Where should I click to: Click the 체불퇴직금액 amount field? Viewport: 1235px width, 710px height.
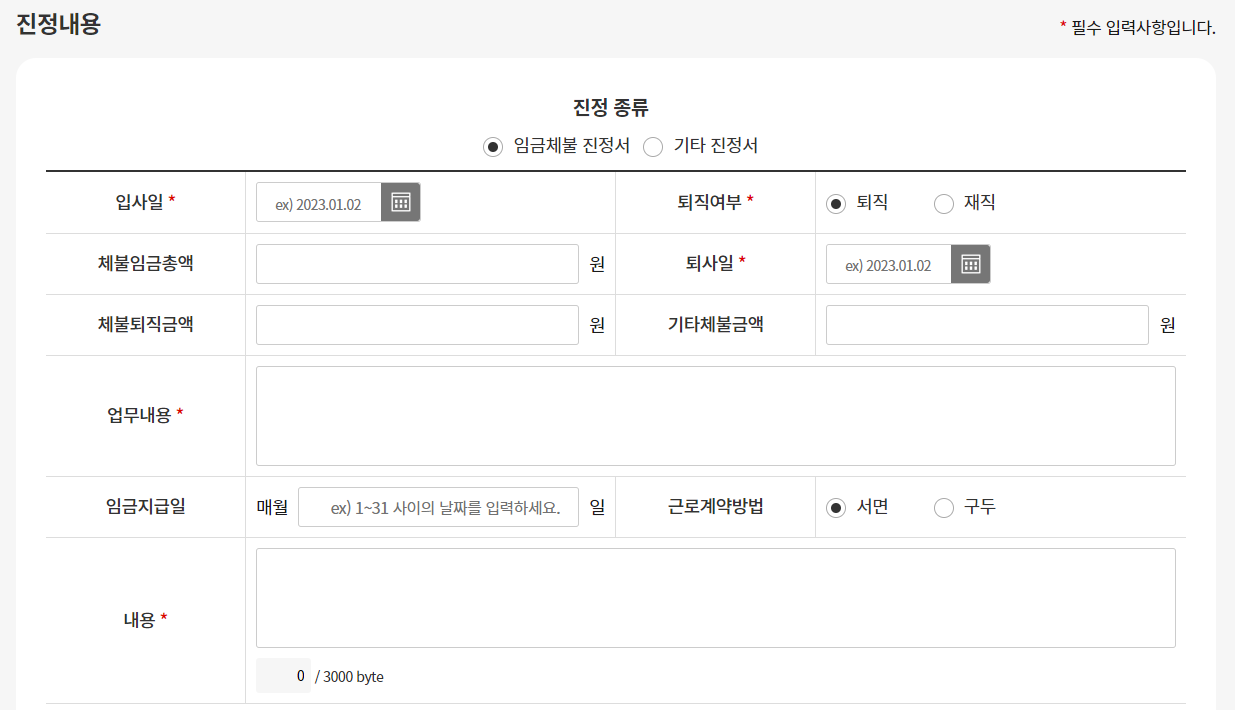416,325
